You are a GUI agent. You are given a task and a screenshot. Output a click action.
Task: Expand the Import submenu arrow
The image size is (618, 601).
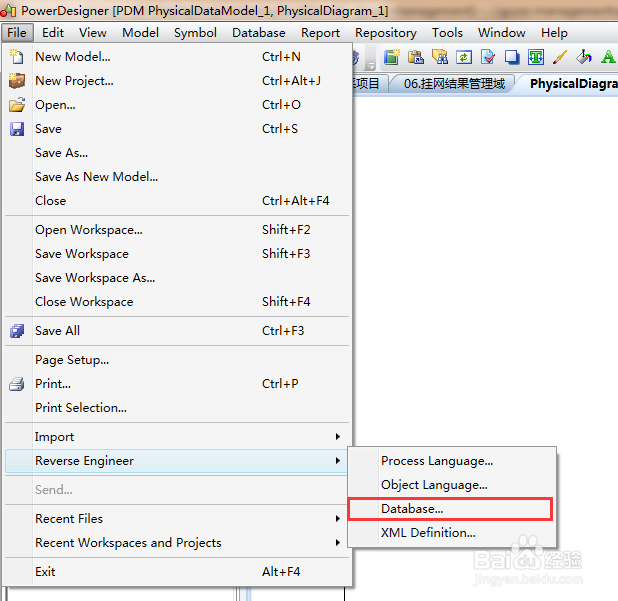click(x=338, y=437)
